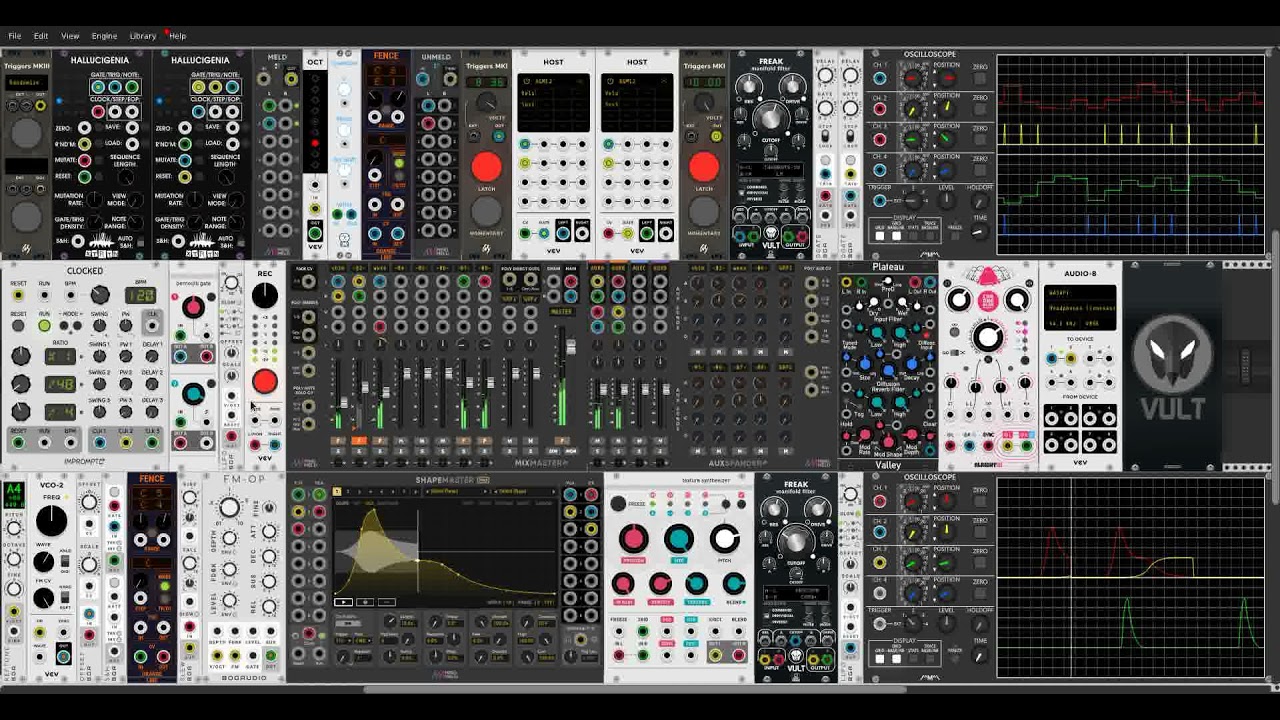Click the ShapeMaster play button

(x=344, y=602)
